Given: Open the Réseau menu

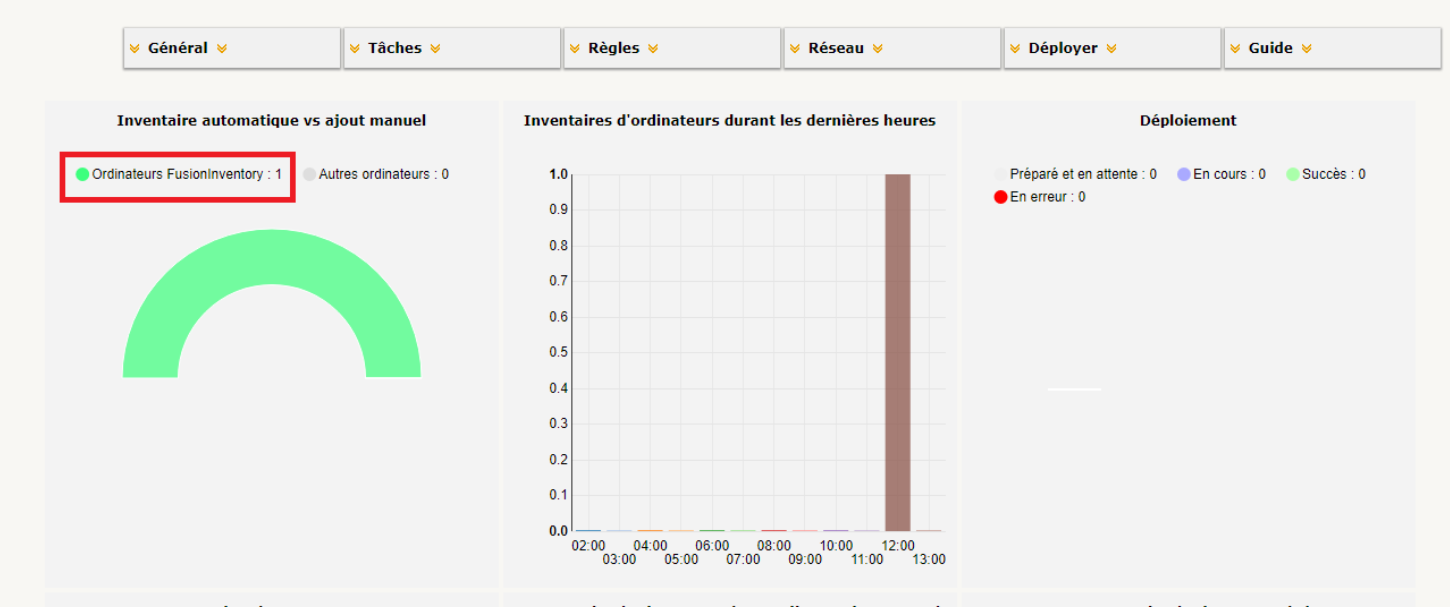Looking at the screenshot, I should (x=836, y=48).
